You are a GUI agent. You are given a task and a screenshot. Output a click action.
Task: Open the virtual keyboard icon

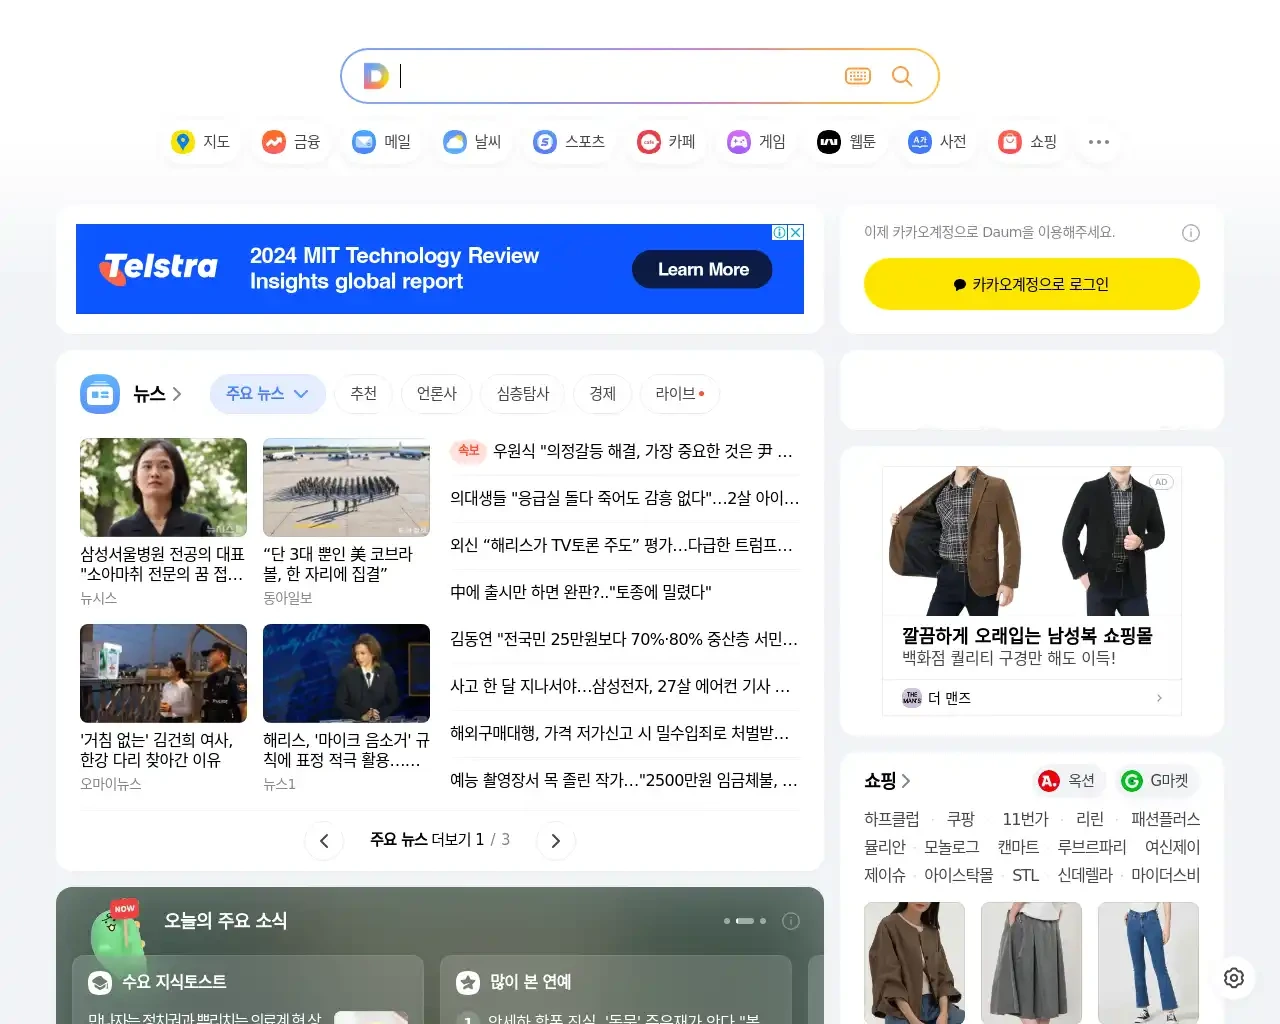858,76
